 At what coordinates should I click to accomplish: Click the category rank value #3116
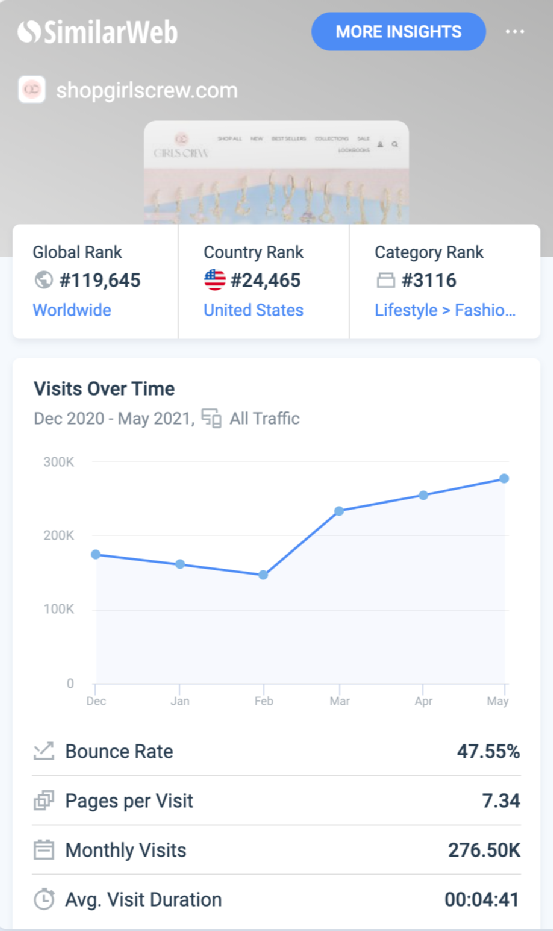(x=429, y=280)
